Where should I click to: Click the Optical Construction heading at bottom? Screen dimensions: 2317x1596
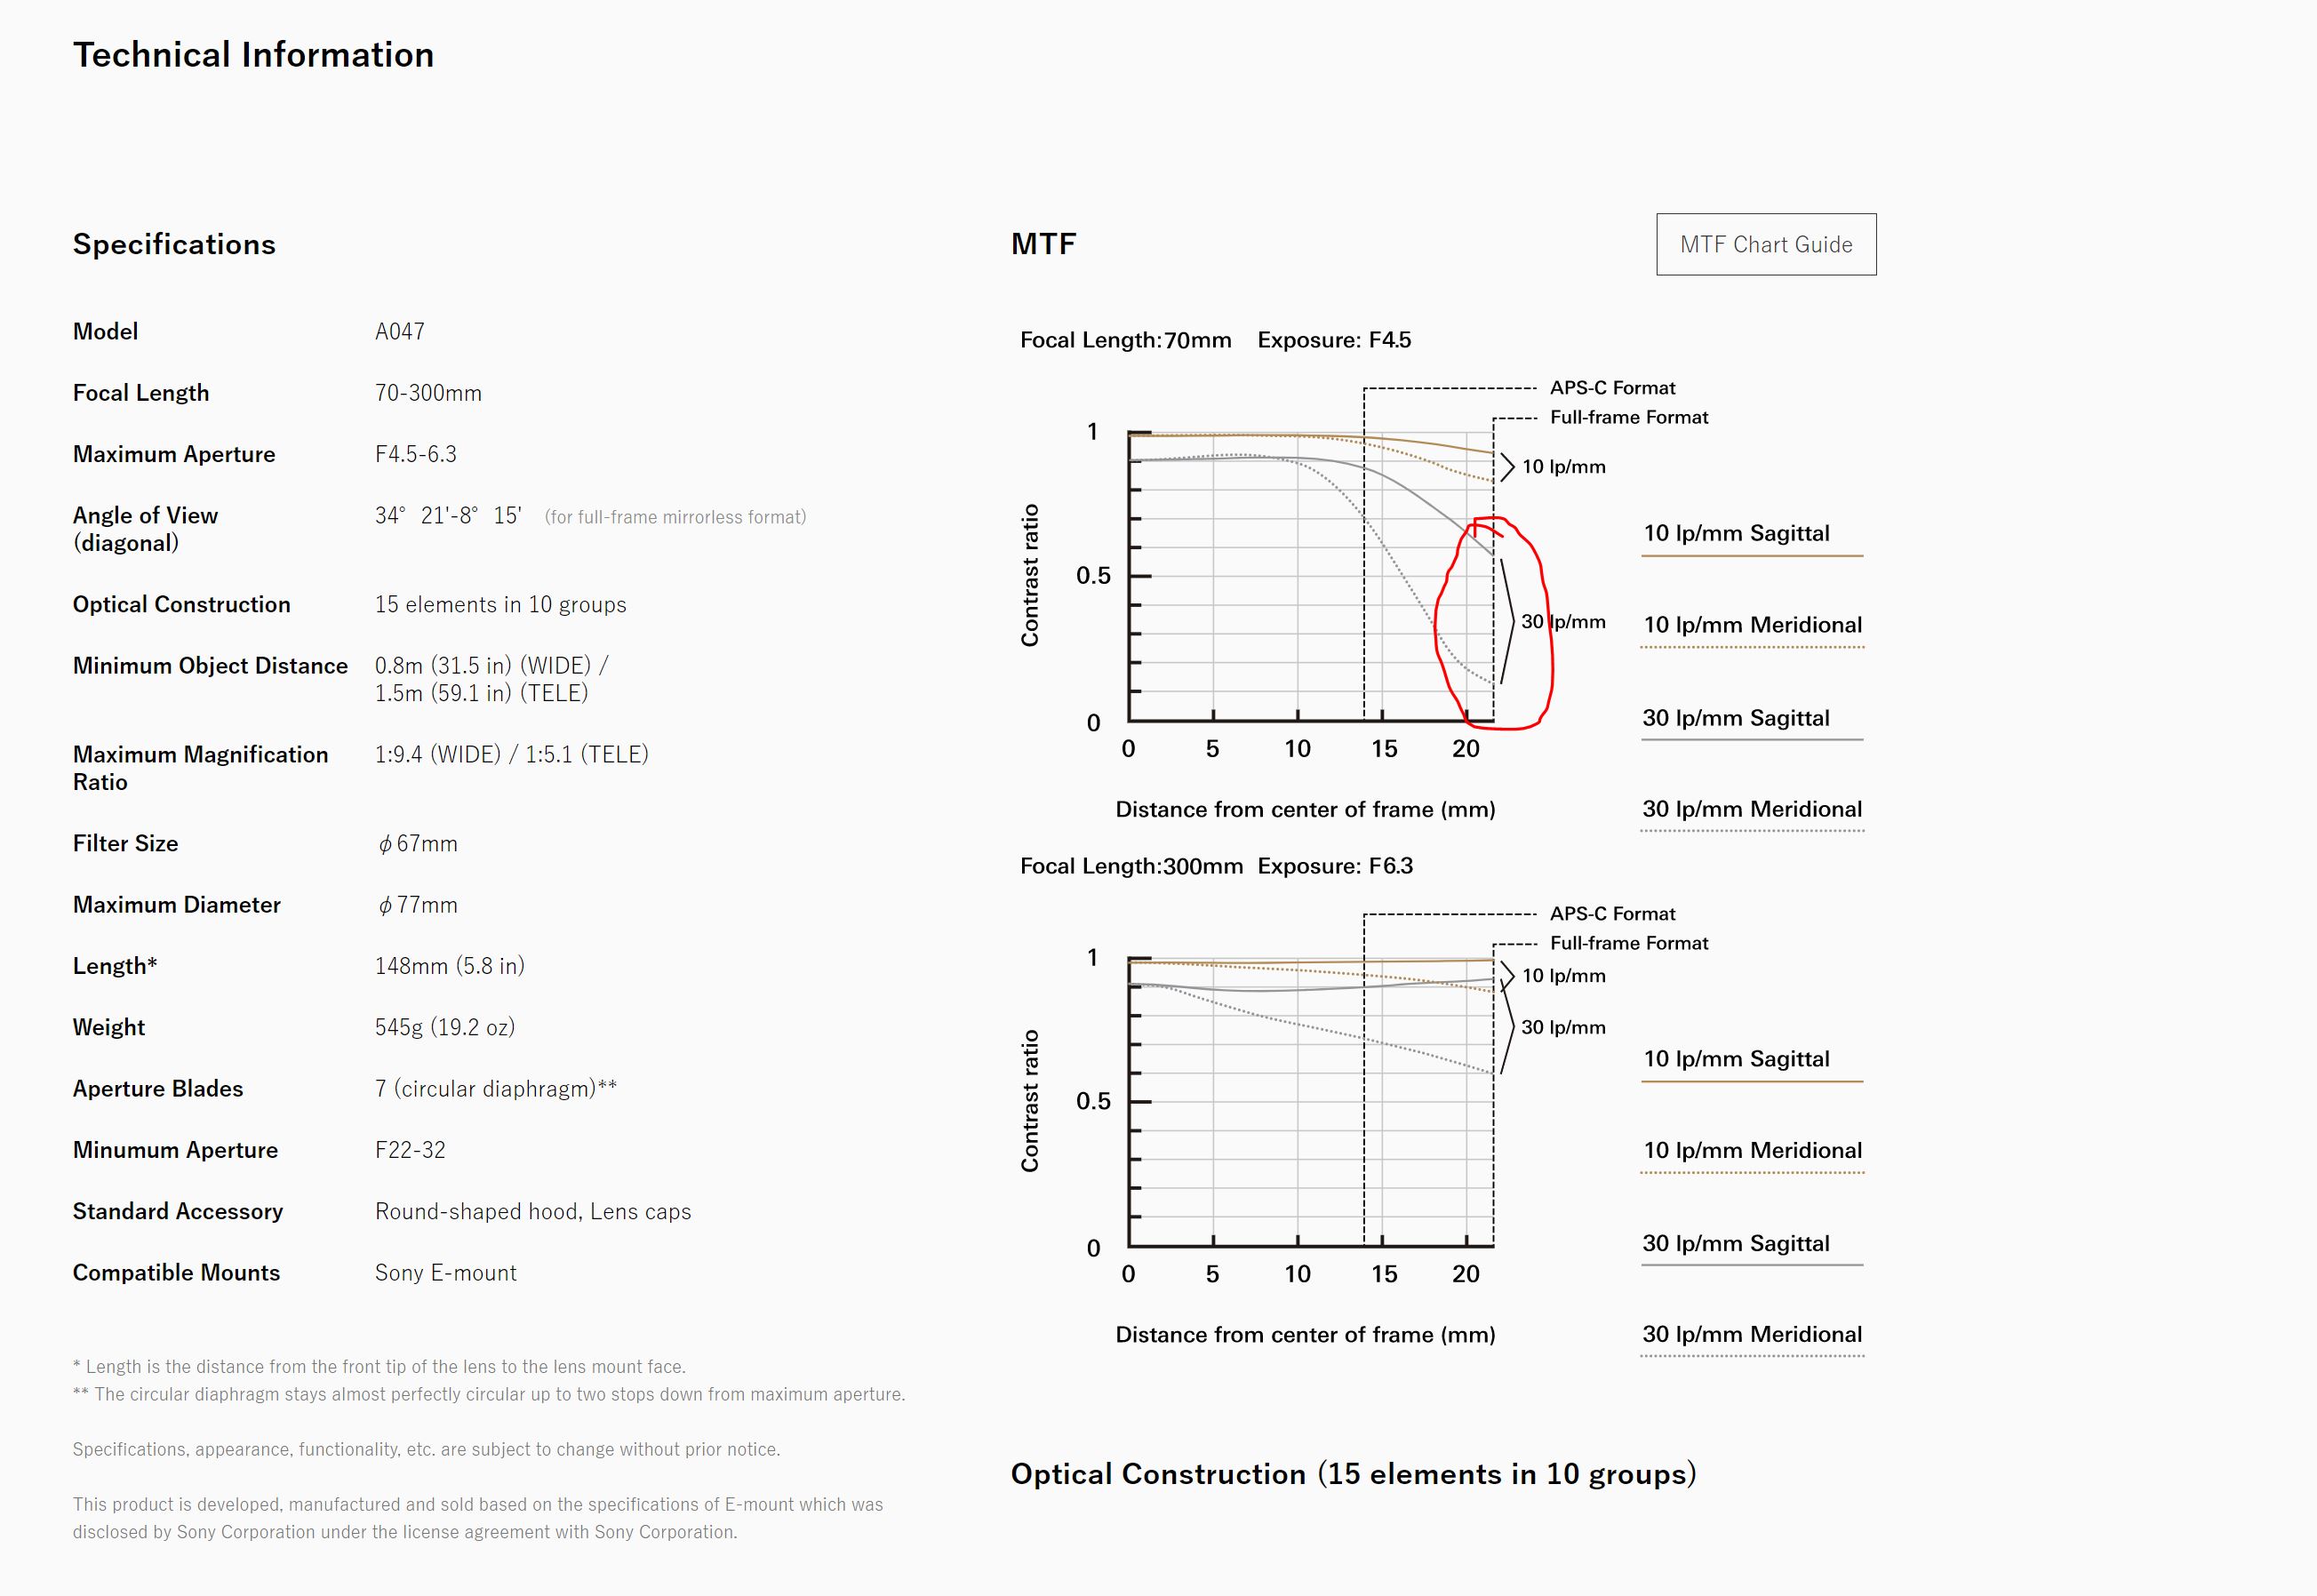point(1353,1474)
